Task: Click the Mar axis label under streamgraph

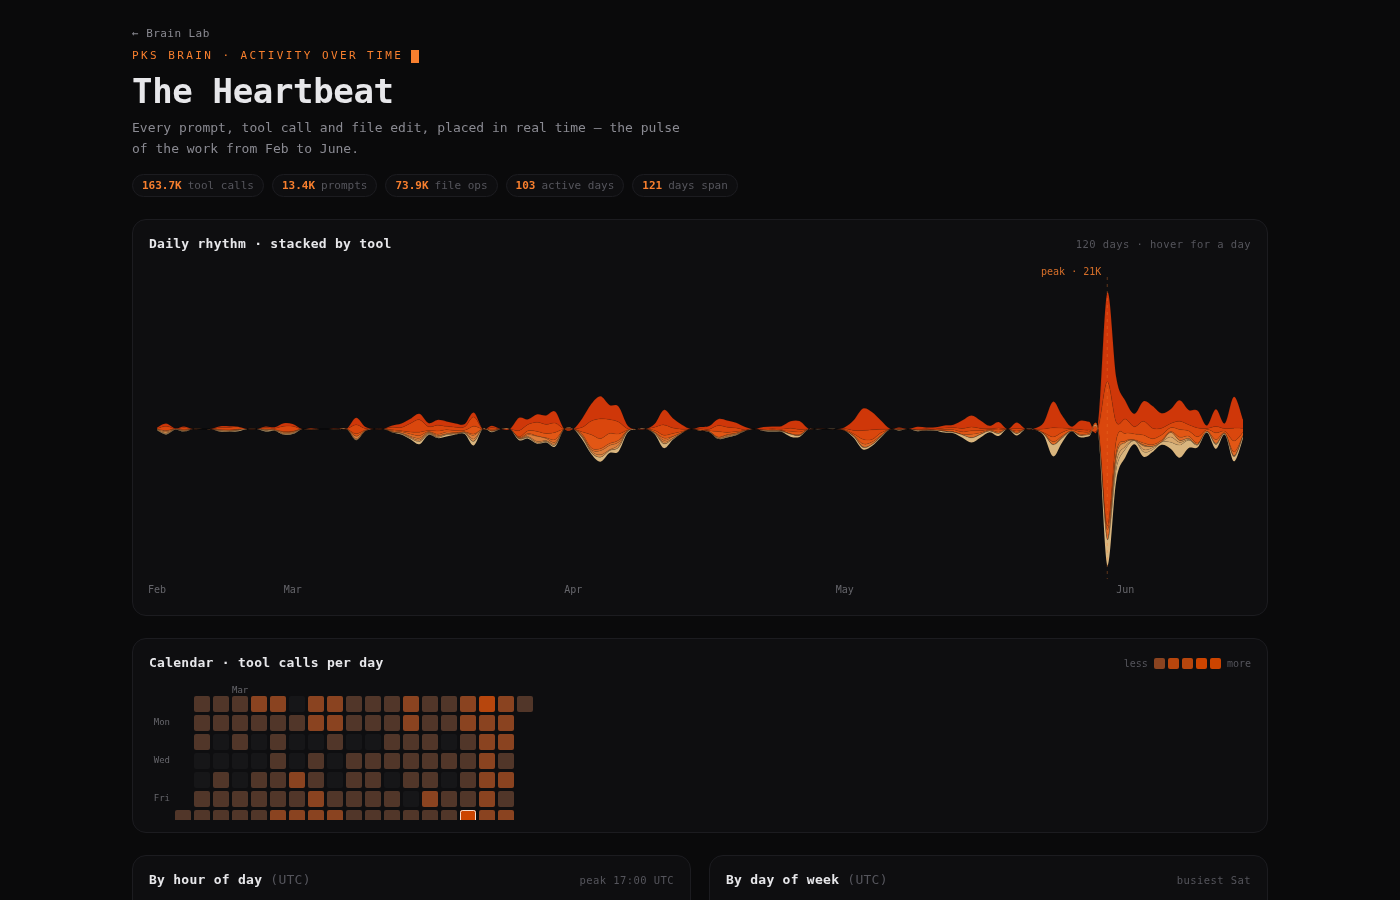Action: [x=292, y=589]
